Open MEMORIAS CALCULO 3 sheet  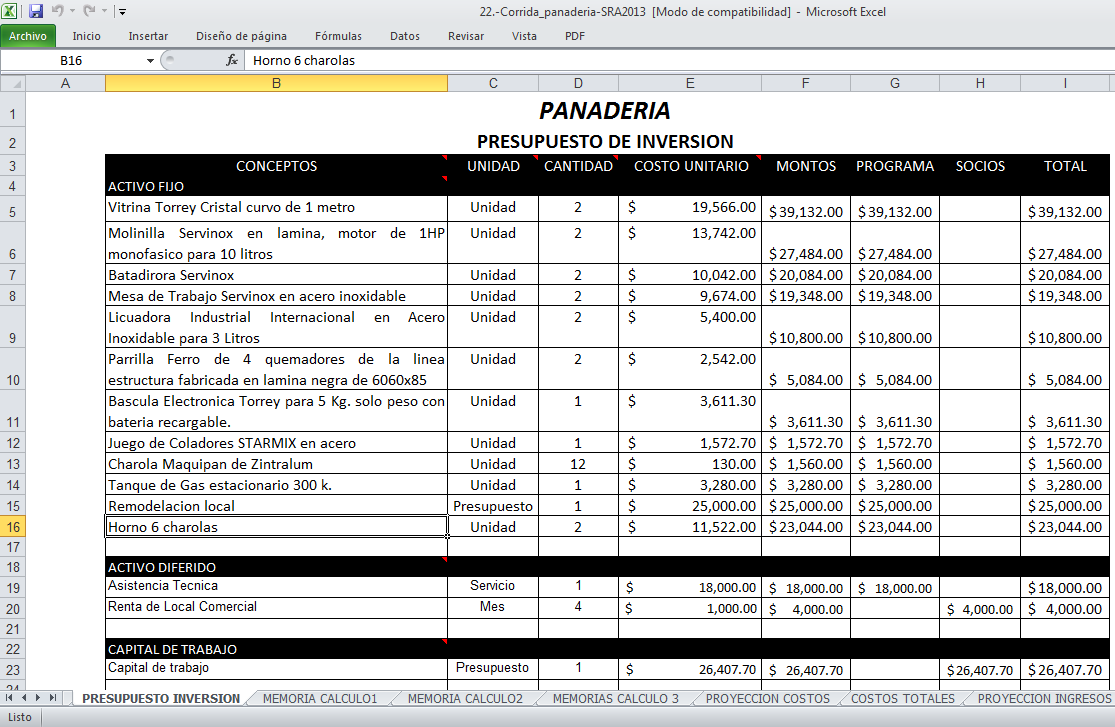coord(616,699)
